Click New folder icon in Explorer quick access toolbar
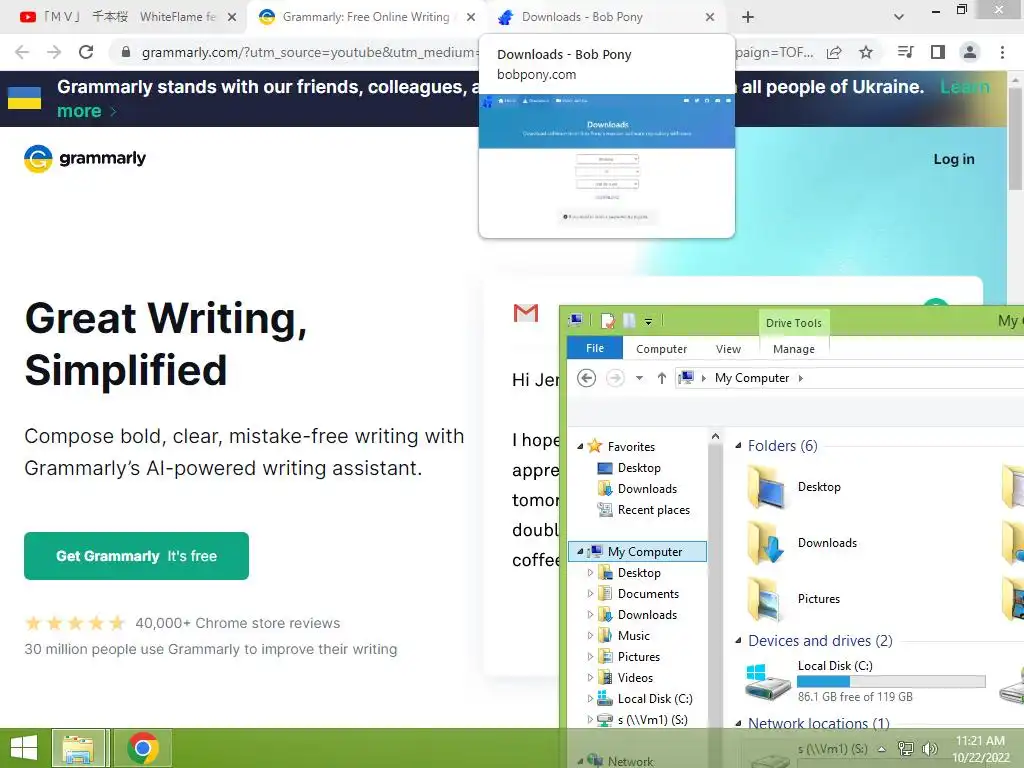Viewport: 1024px width, 768px height. pyautogui.click(x=629, y=321)
